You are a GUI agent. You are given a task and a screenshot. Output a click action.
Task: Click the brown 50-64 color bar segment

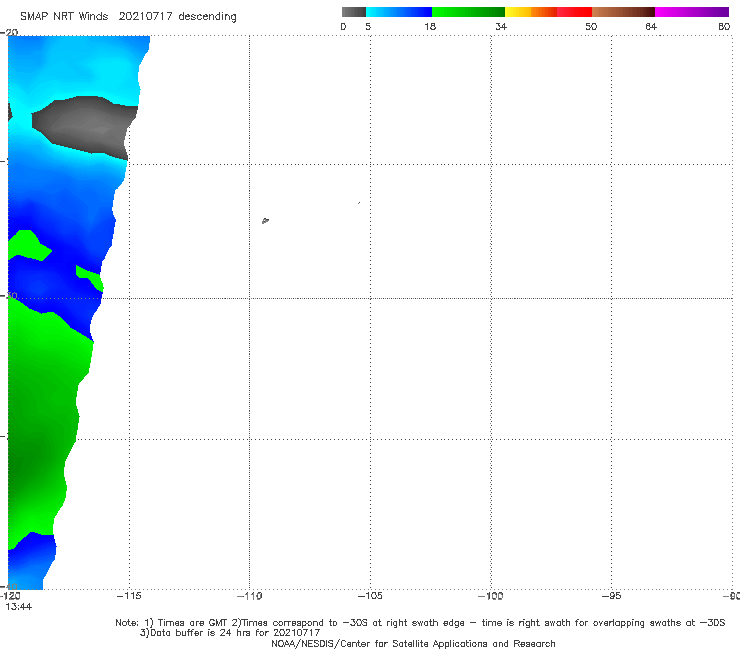point(623,12)
